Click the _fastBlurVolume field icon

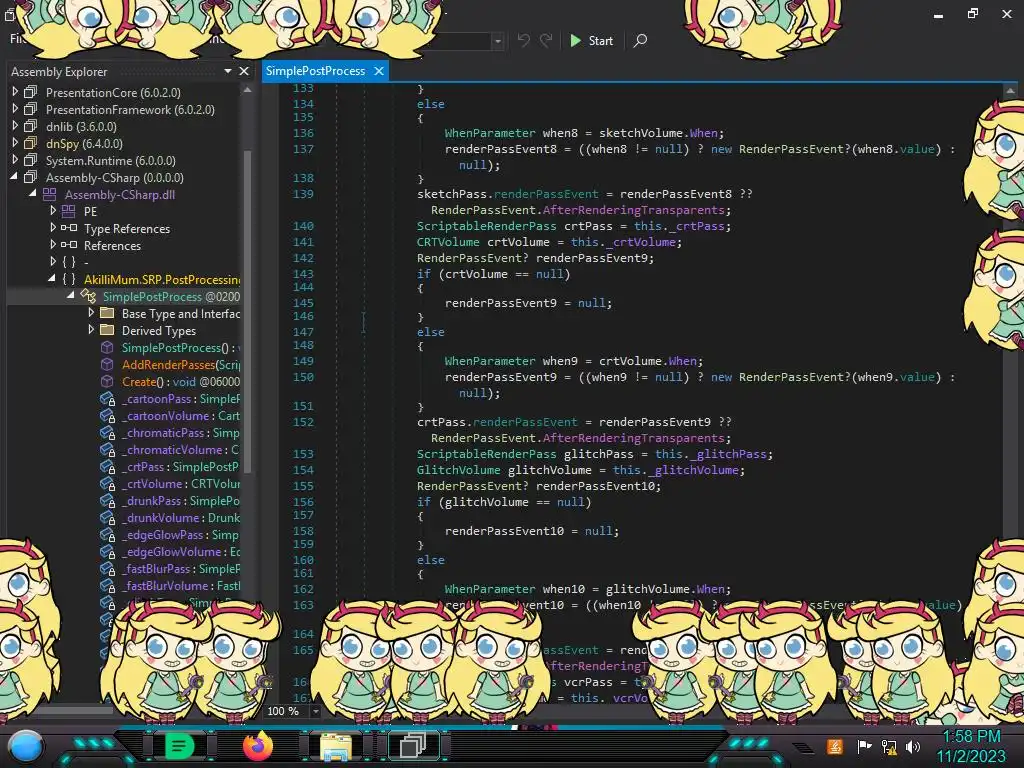[107, 585]
